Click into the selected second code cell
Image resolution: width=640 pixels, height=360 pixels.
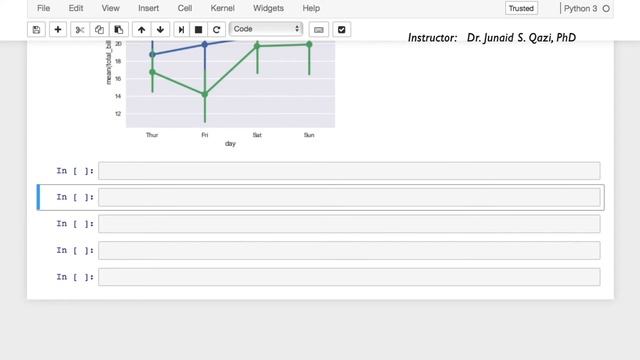349,197
